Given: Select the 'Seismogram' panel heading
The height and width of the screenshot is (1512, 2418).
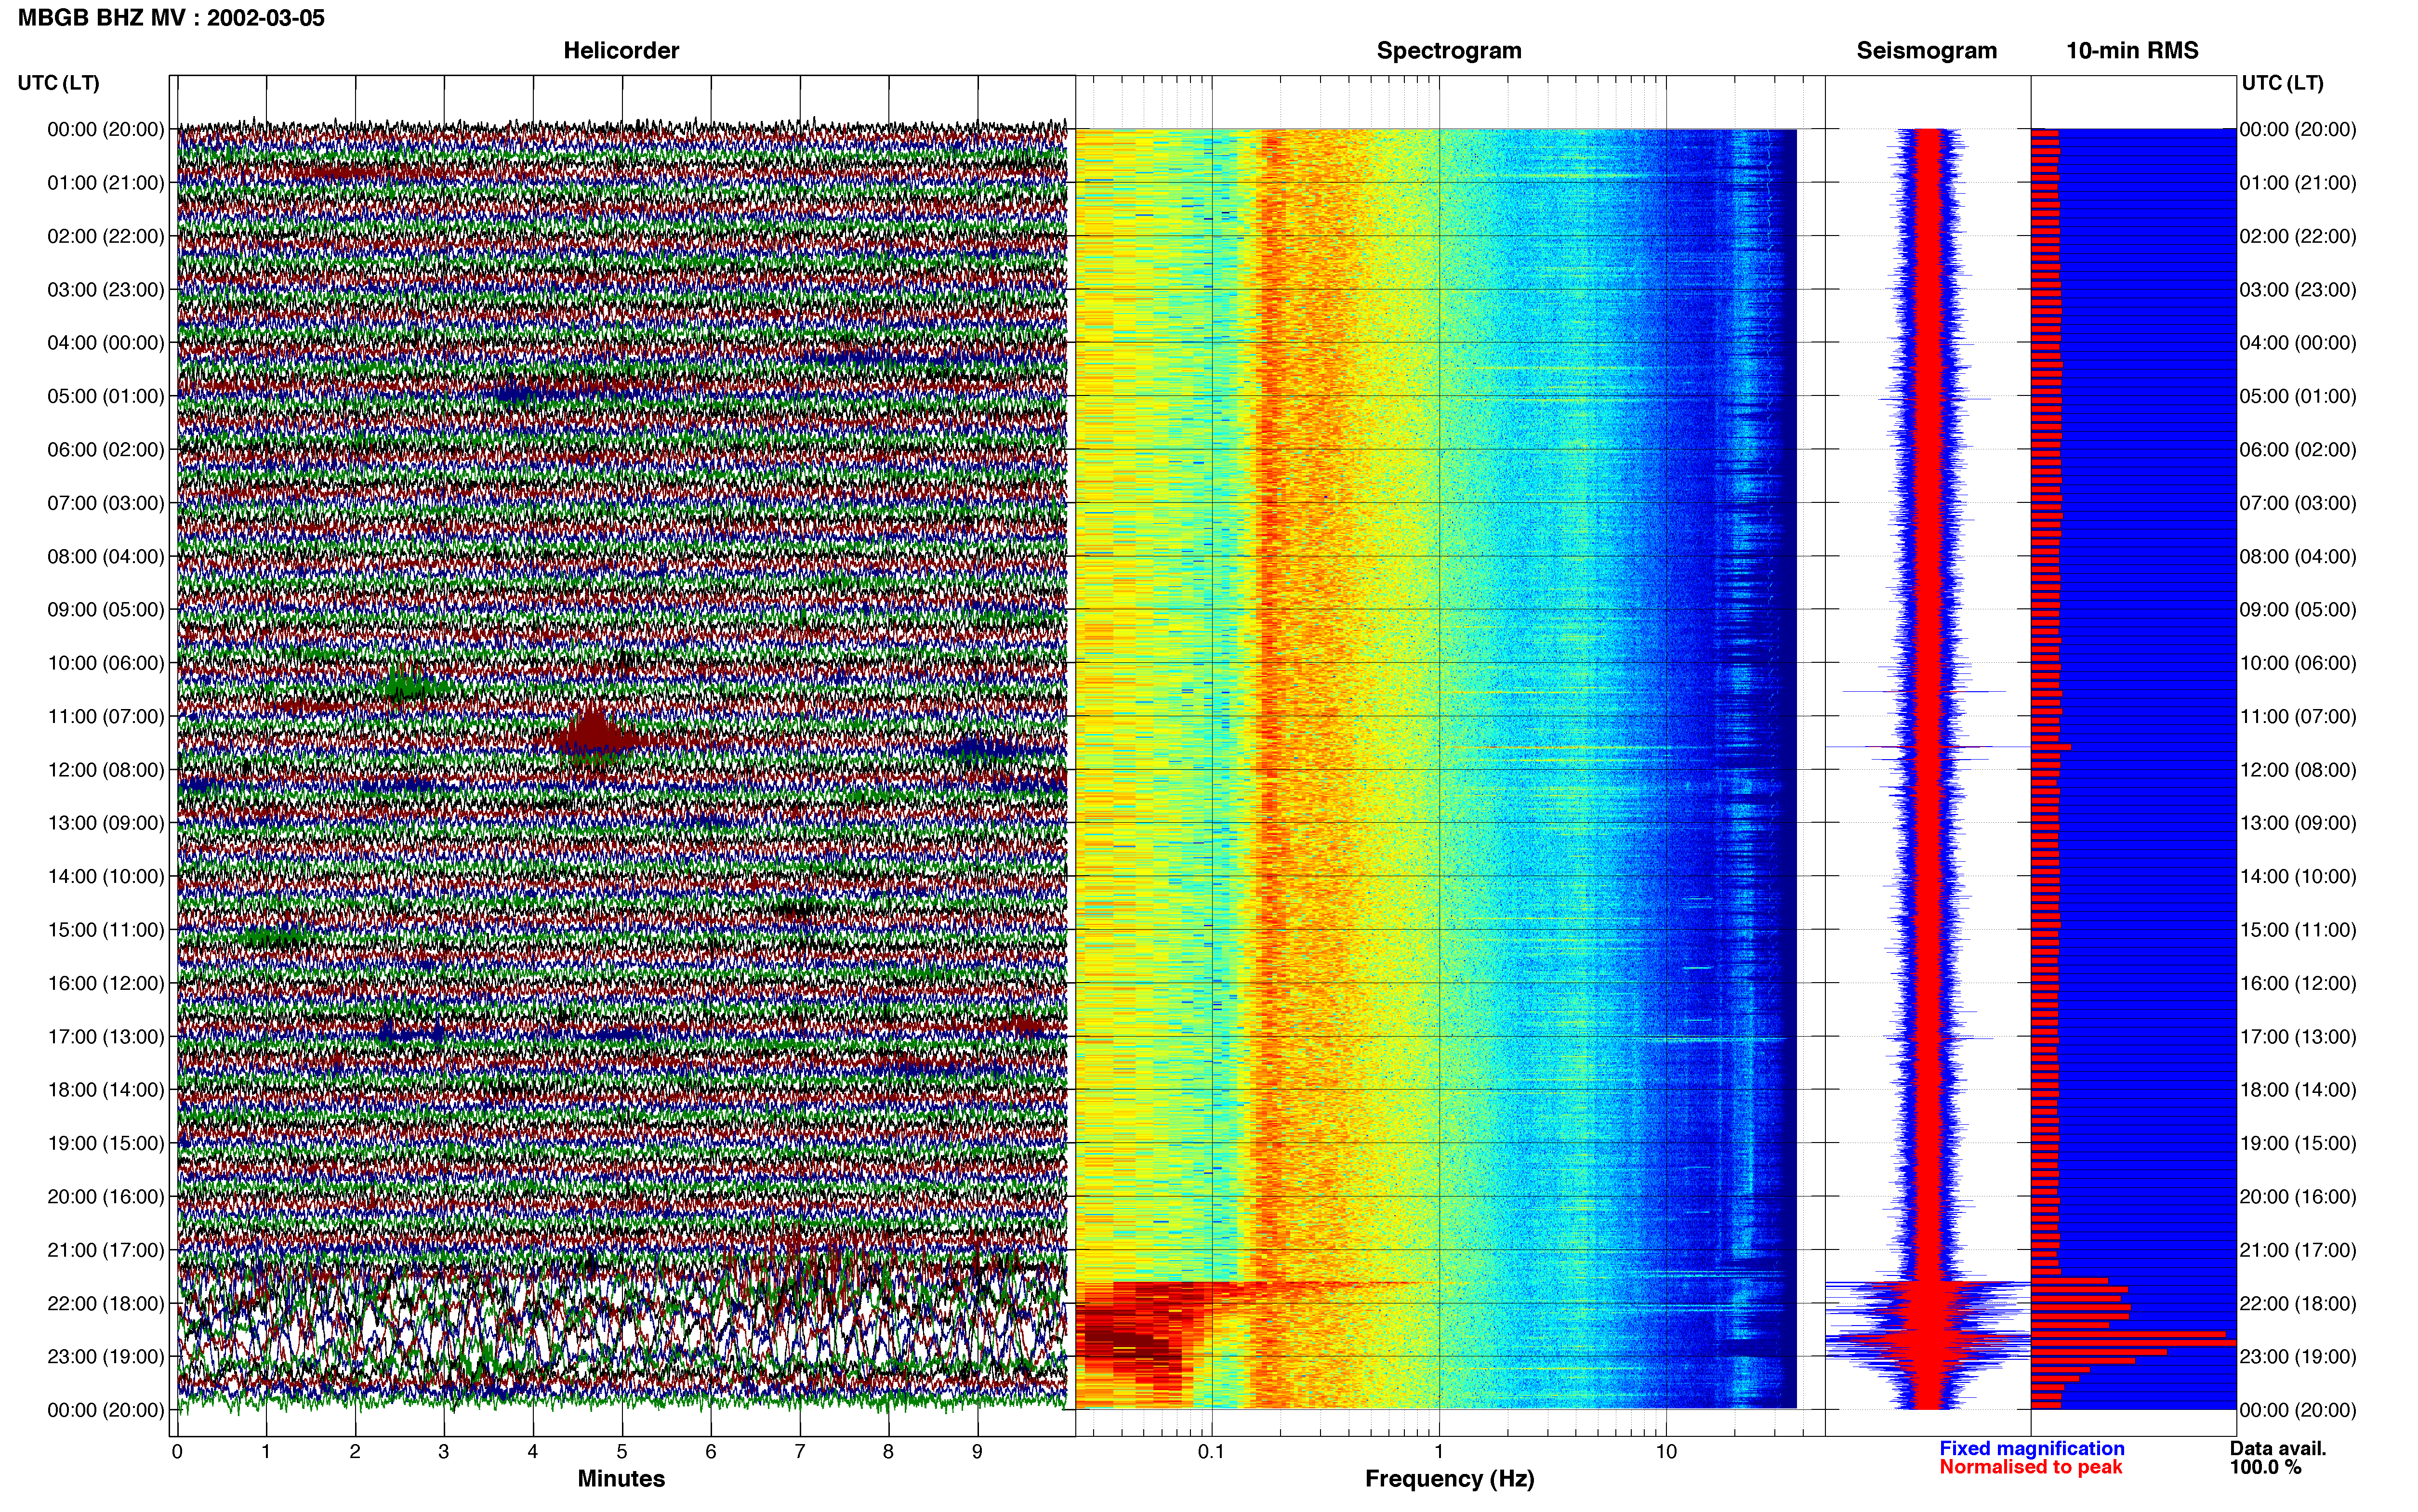Looking at the screenshot, I should (1927, 51).
